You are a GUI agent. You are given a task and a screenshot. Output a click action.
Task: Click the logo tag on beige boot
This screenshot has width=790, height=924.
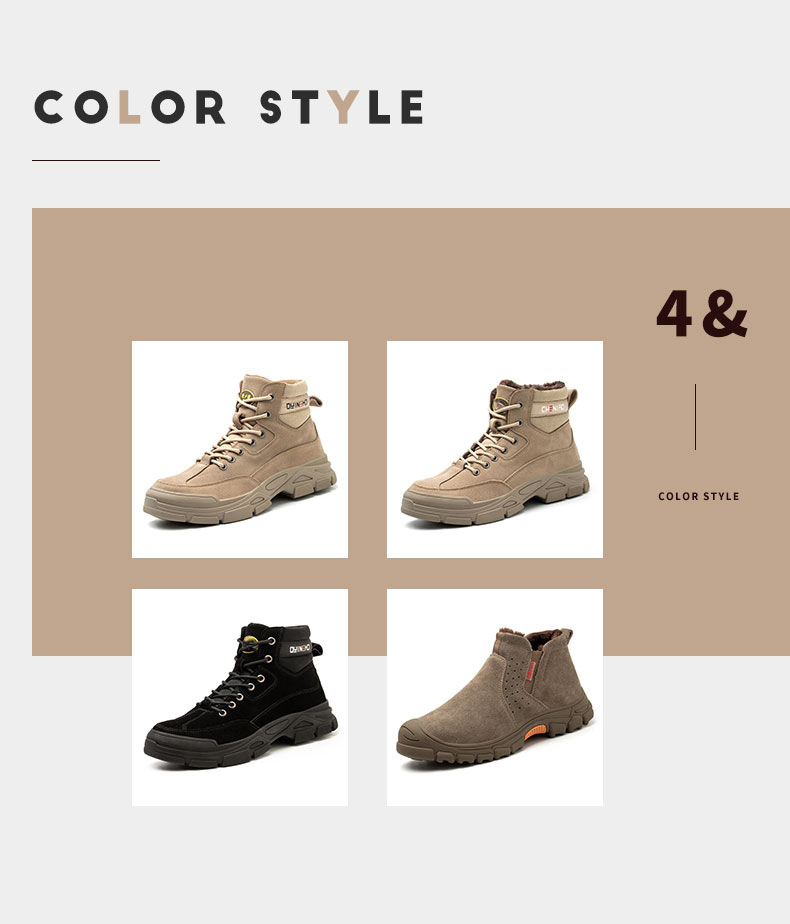(298, 405)
